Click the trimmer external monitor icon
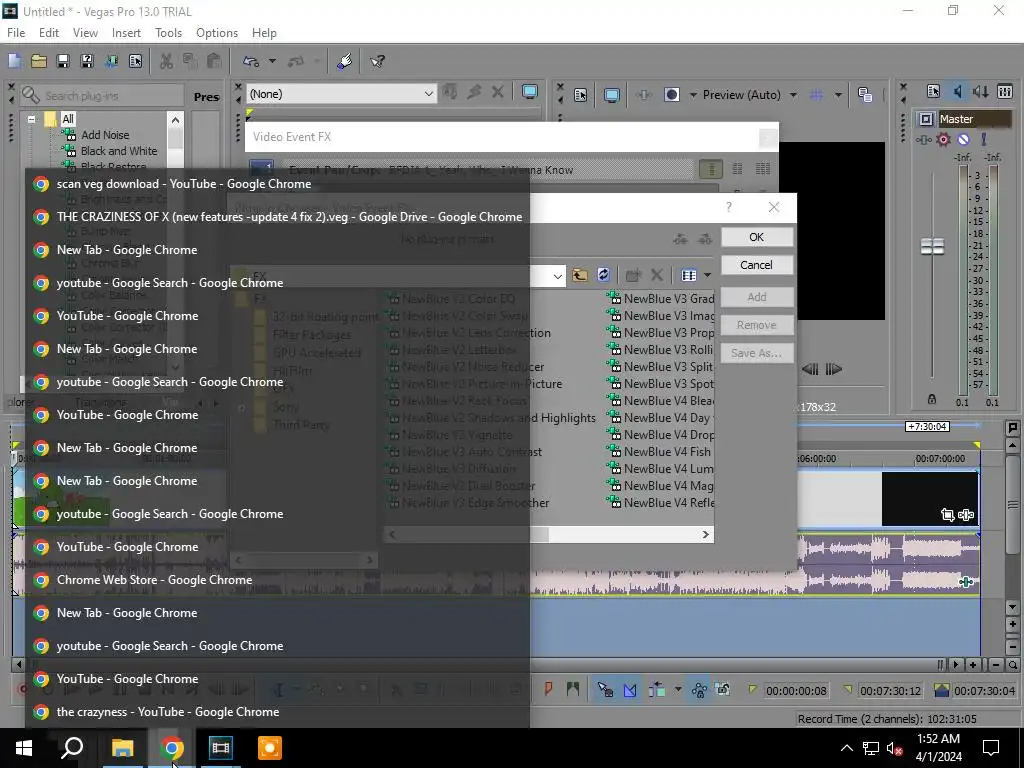This screenshot has width=1024, height=768. pyautogui.click(x=530, y=93)
